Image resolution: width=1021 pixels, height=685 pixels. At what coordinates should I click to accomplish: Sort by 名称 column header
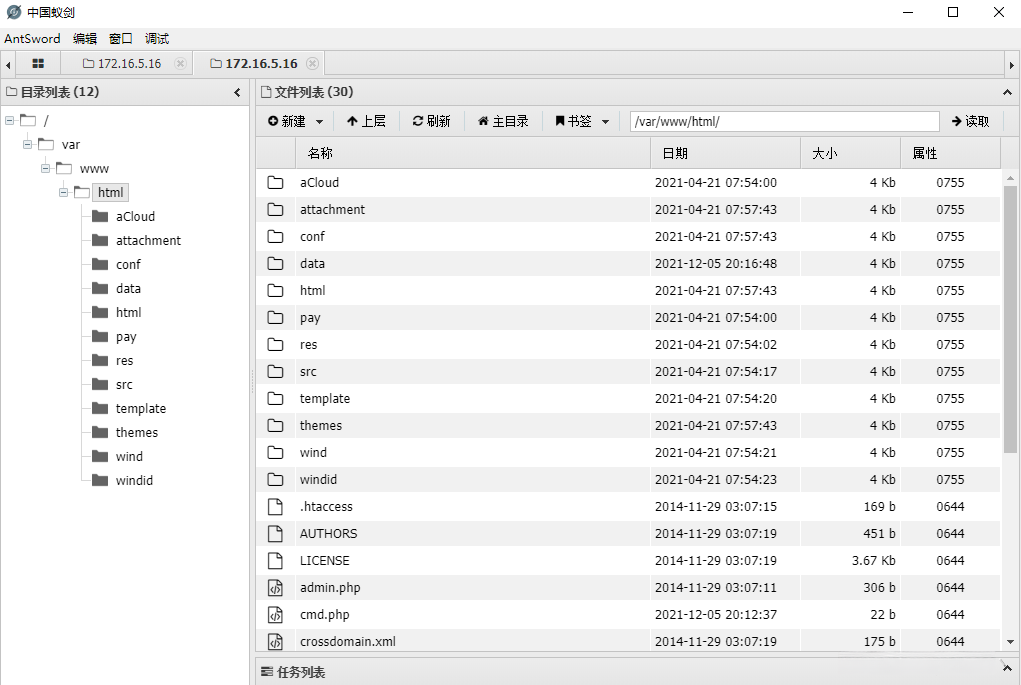[473, 153]
